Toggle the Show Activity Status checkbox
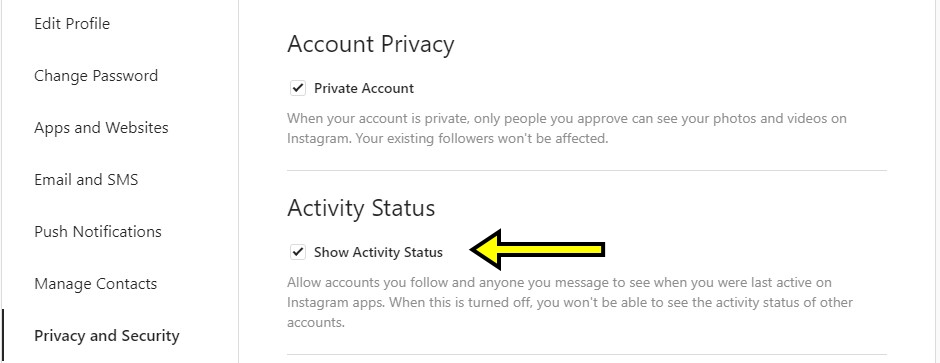Viewport: 940px width, 363px height. click(298, 252)
